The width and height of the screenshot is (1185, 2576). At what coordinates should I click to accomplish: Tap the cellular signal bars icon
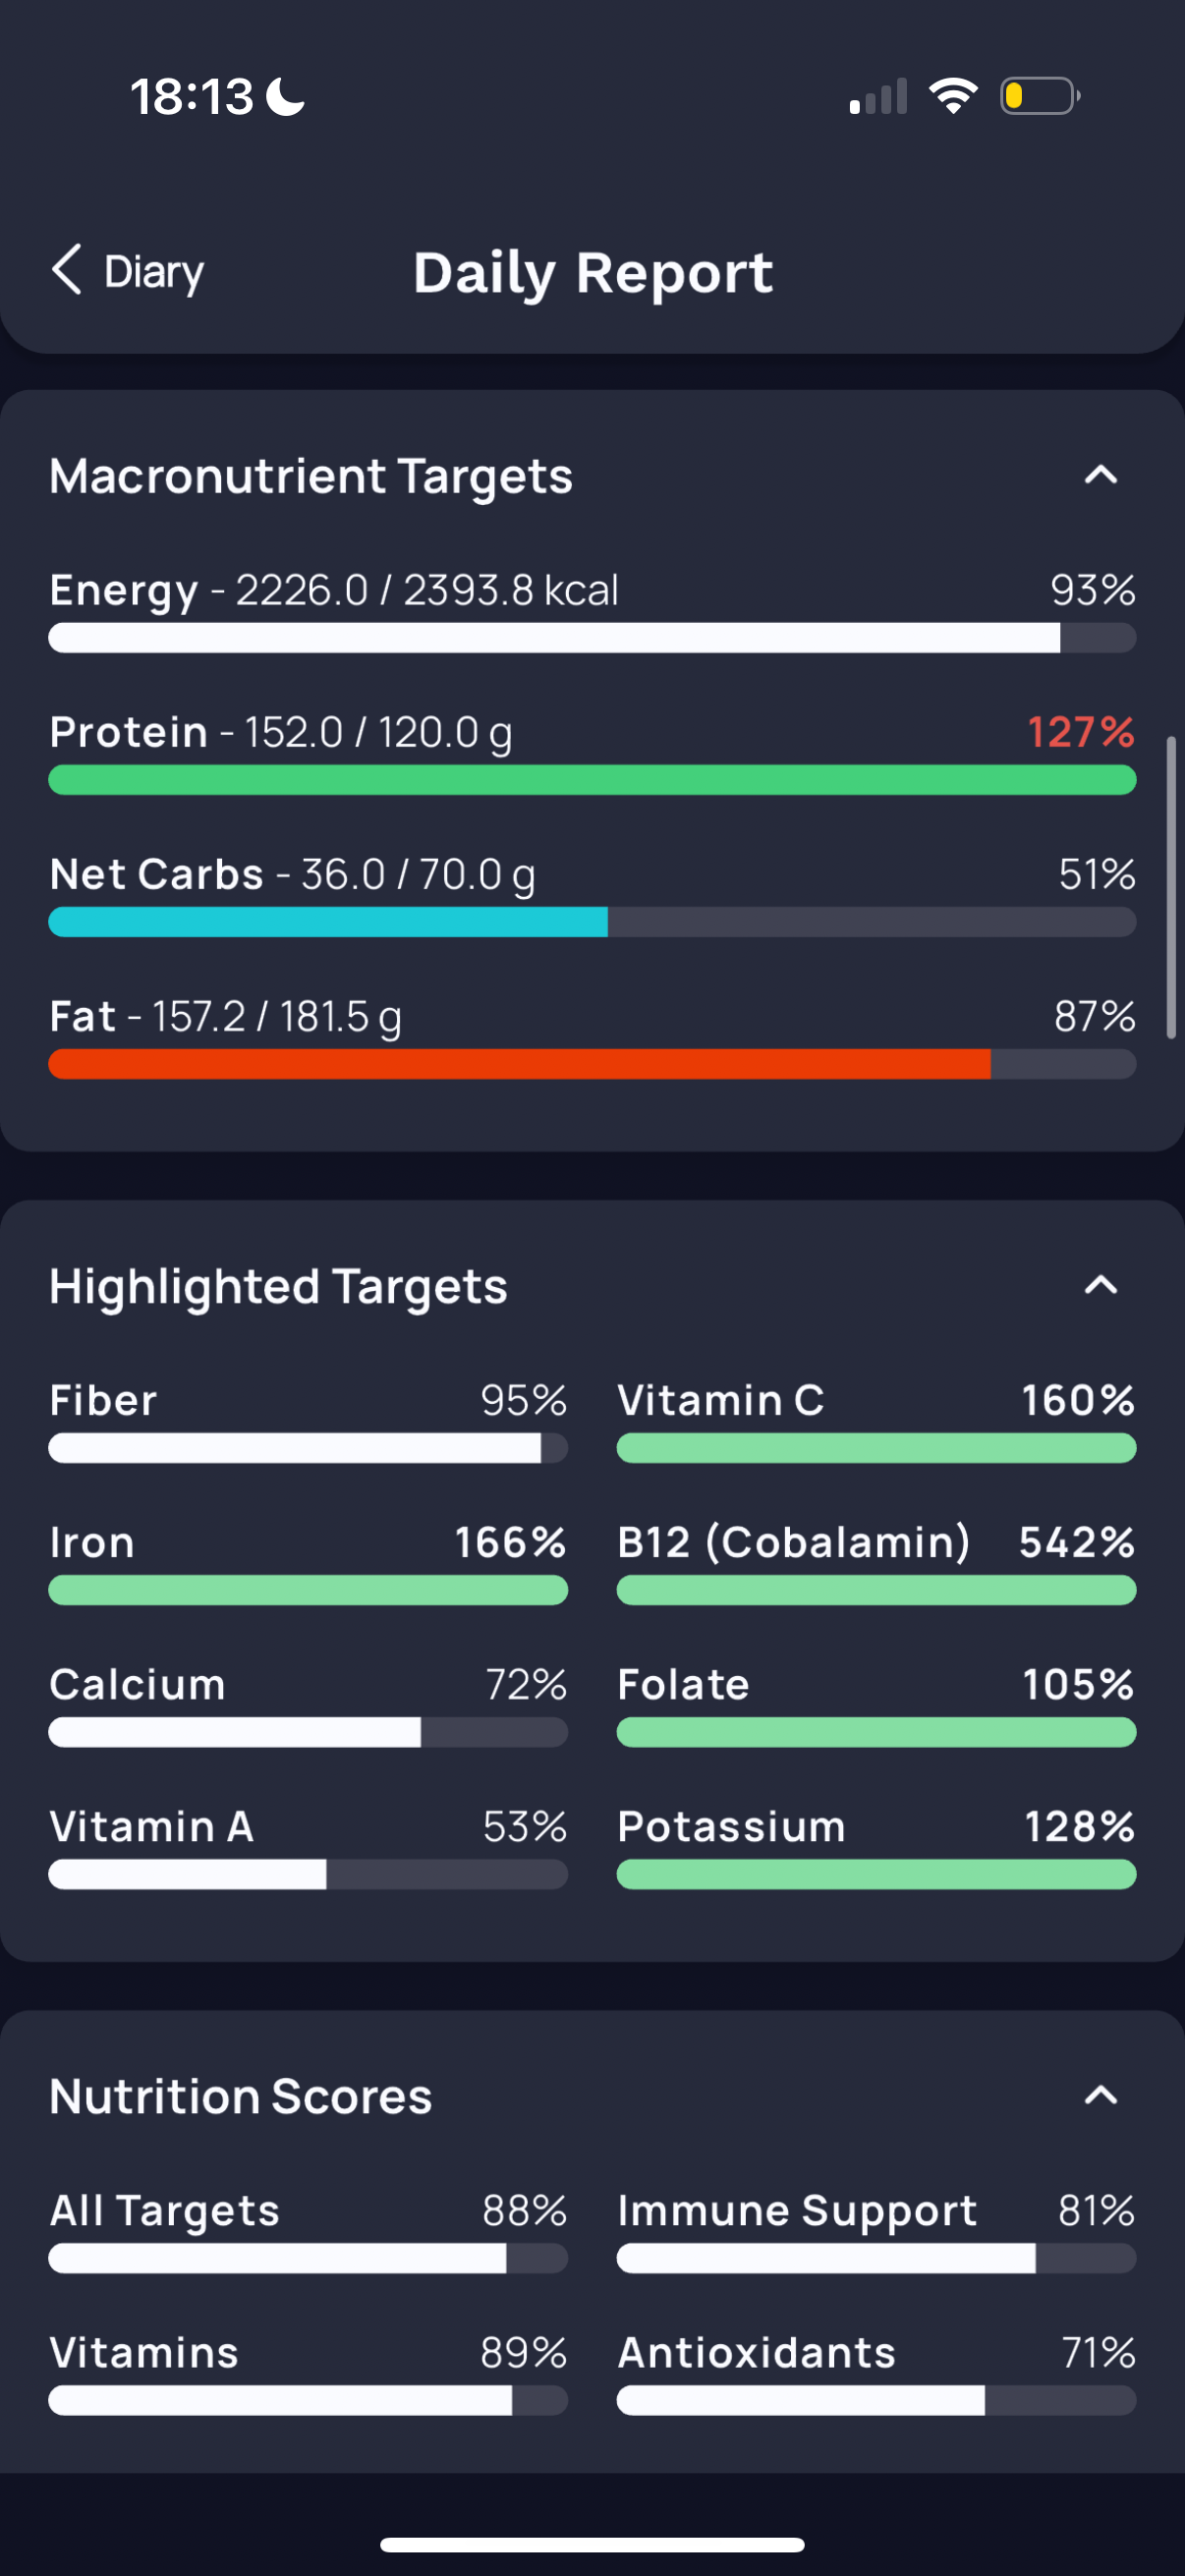pyautogui.click(x=878, y=96)
